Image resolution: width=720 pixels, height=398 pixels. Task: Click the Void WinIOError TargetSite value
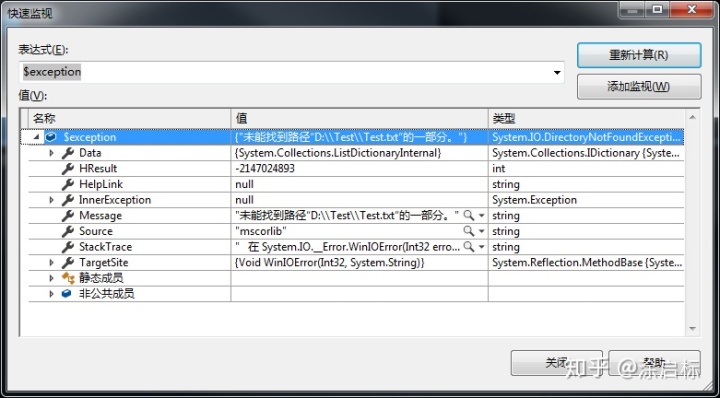point(329,262)
